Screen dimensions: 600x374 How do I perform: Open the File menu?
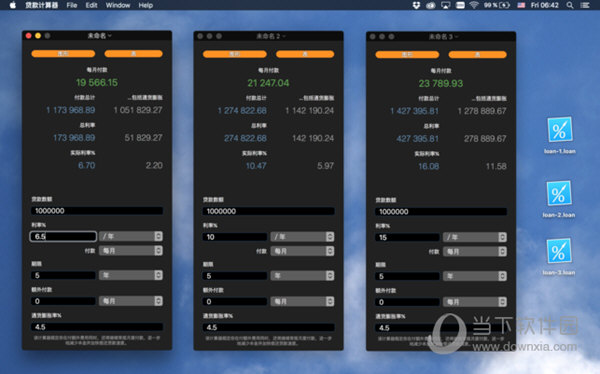tap(72, 5)
